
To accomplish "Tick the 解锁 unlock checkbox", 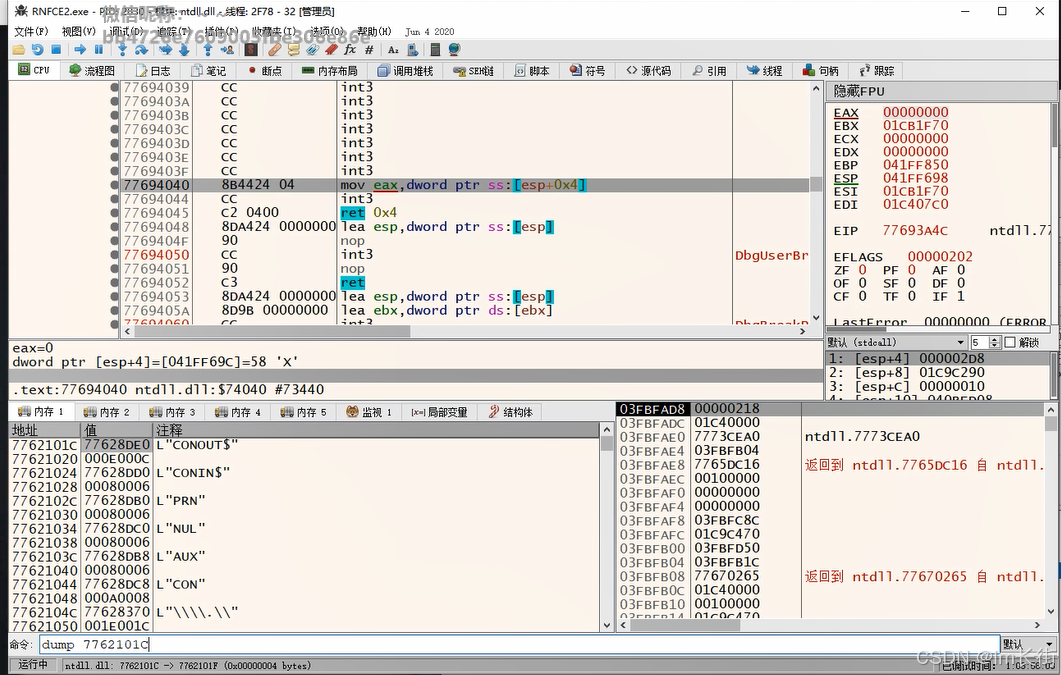I will coord(1010,342).
